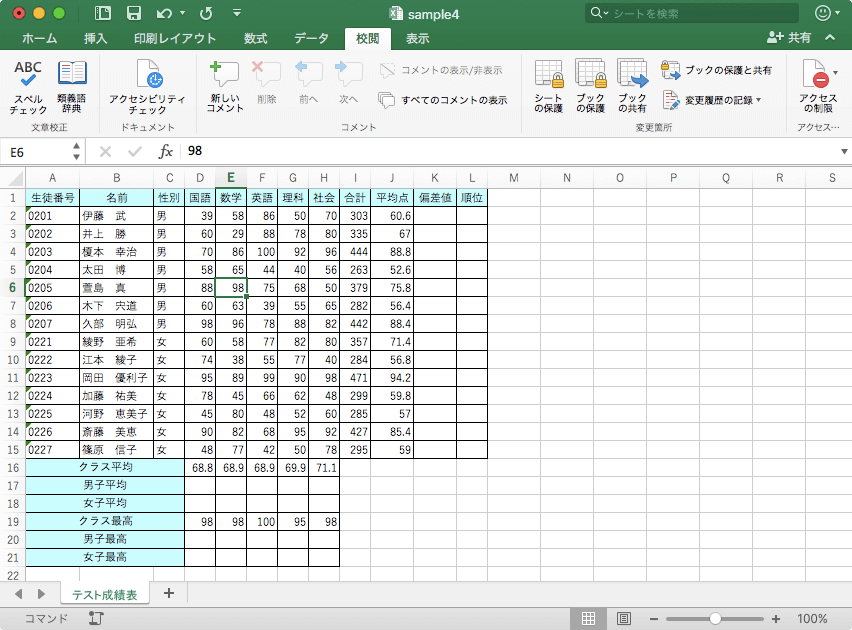This screenshot has height=630, width=852.
Task: Click the zoom slider handle
Action: click(x=715, y=619)
